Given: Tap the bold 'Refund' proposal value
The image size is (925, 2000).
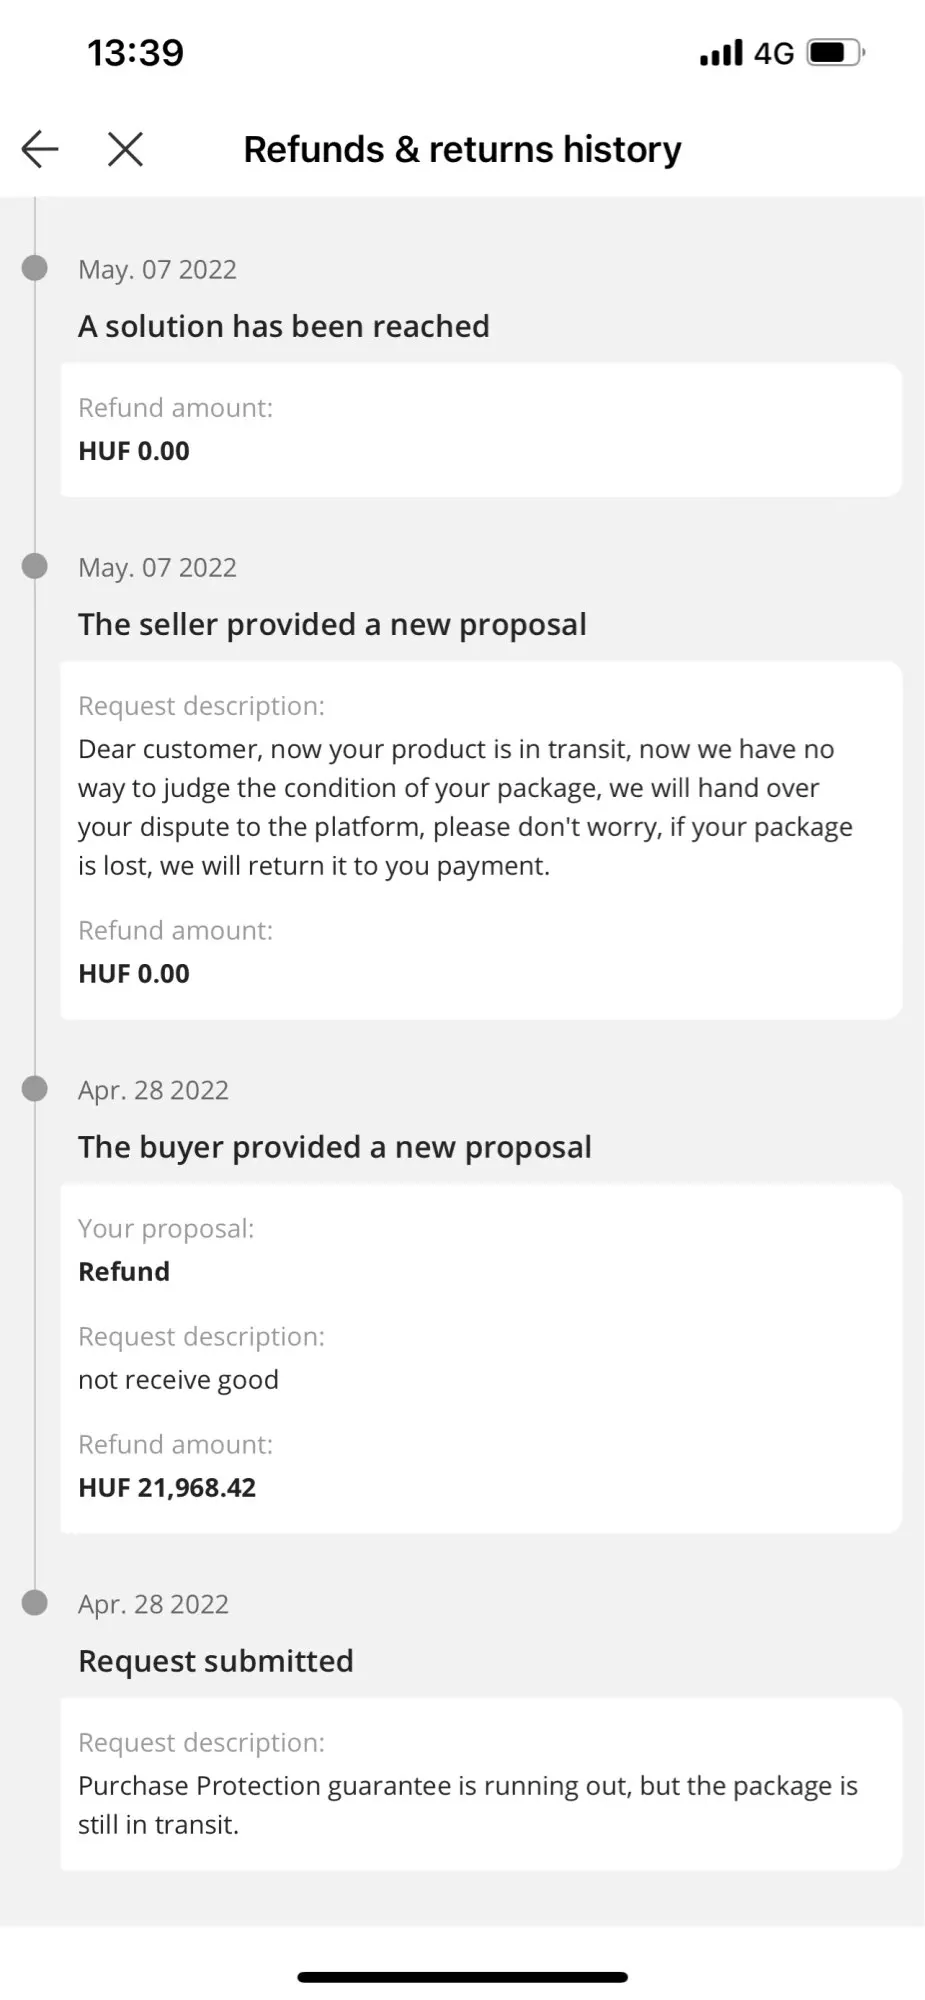Looking at the screenshot, I should (x=124, y=1271).
